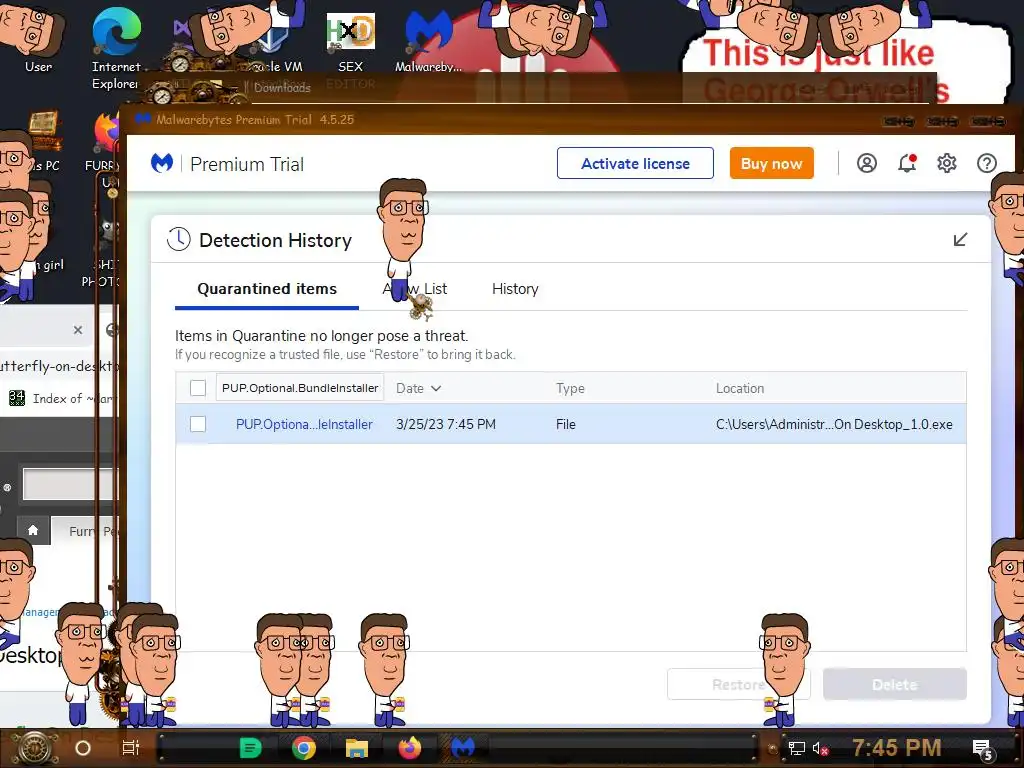
Task: Open the green notes app in taskbar
Action: 250,748
